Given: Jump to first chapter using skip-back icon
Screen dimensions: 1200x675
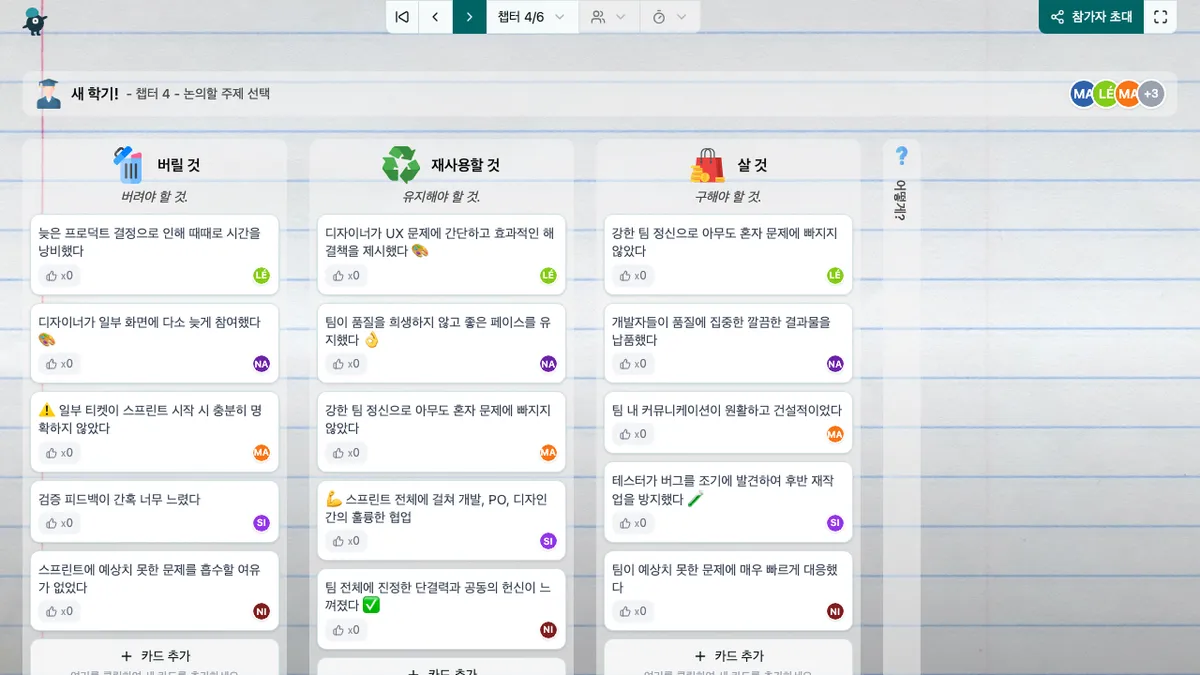Looking at the screenshot, I should click(402, 17).
